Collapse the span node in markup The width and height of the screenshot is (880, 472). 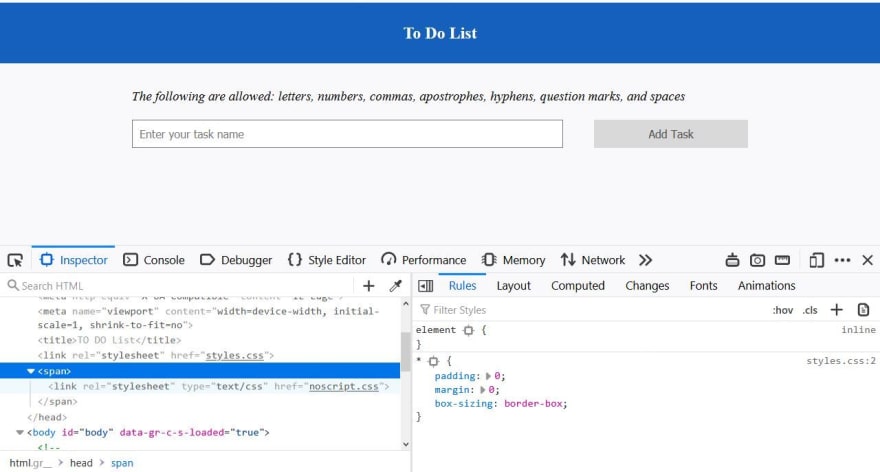coord(31,372)
